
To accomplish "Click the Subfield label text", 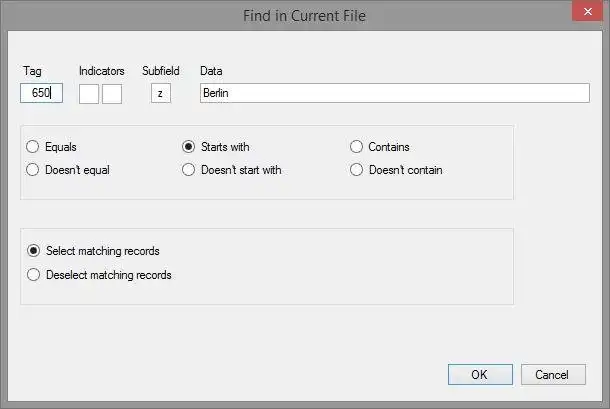I will [160, 71].
